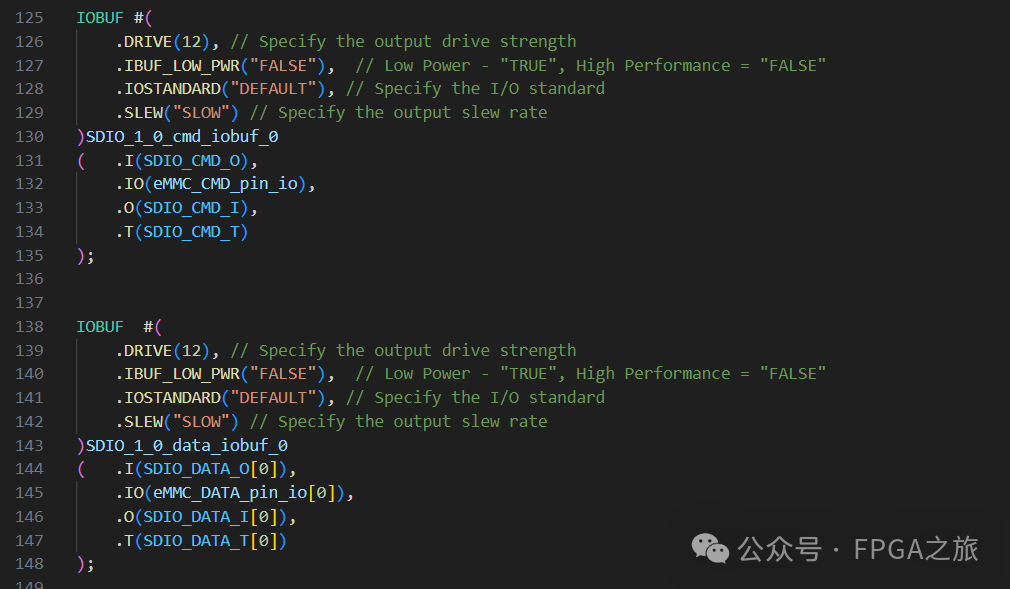Viewport: 1010px width, 589px height.
Task: Select line number 130 in the gutter
Action: pyautogui.click(x=30, y=136)
